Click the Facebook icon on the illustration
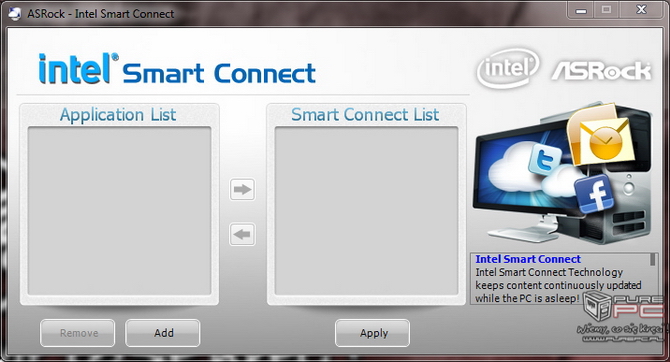670x362 pixels. 594,194
